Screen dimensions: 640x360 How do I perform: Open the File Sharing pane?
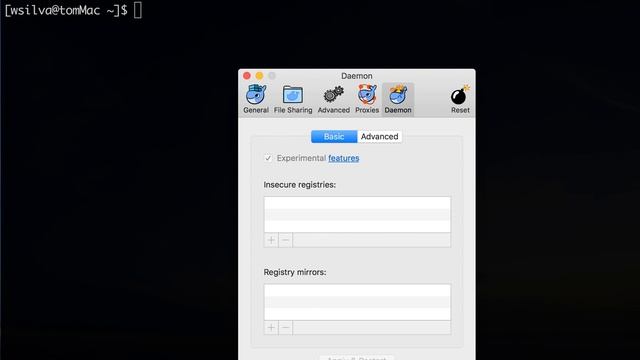click(x=293, y=99)
